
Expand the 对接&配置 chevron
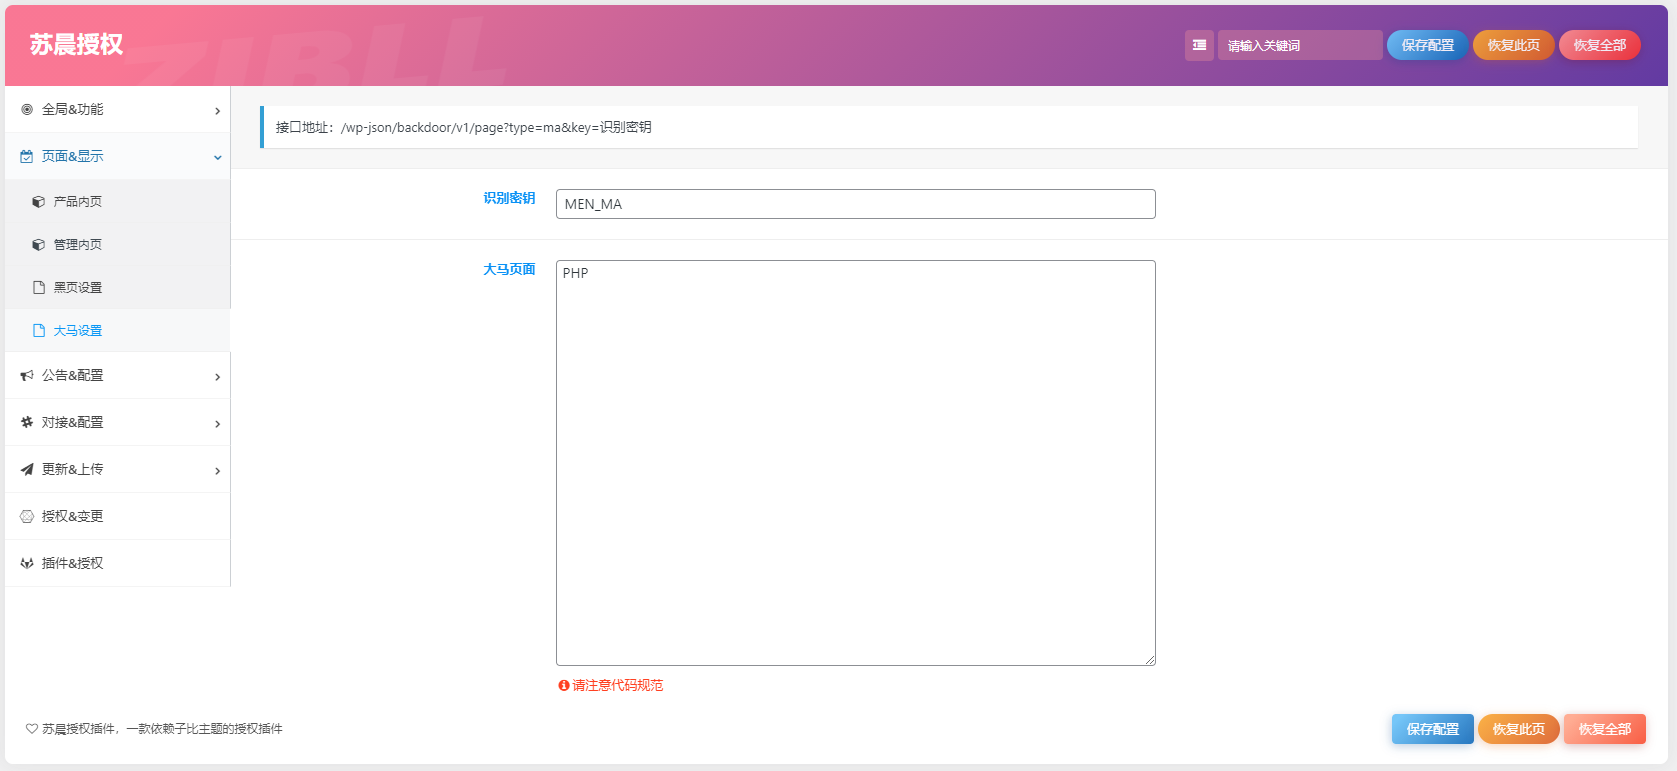click(217, 424)
